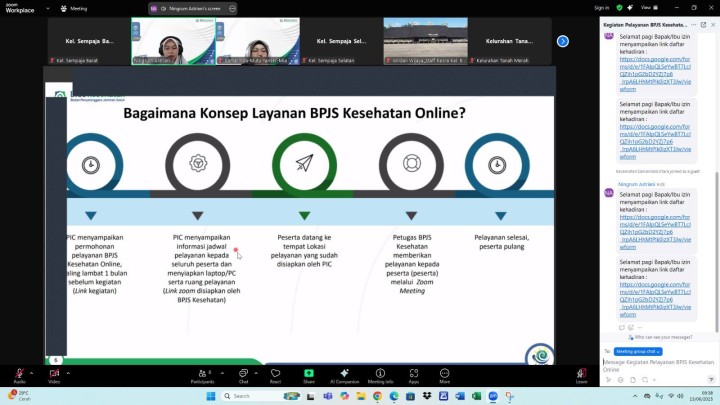Click the green Share screen button

[x=309, y=376]
